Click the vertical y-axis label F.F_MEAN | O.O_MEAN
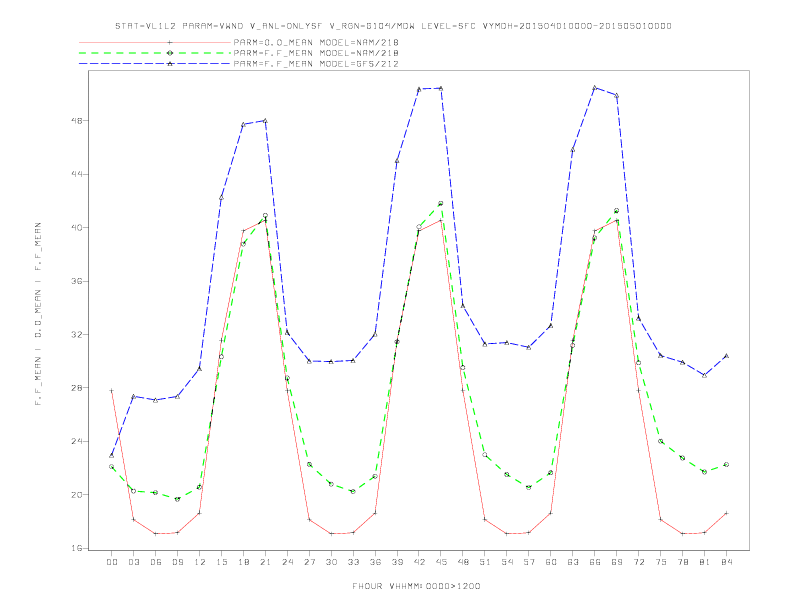 pyautogui.click(x=38, y=314)
